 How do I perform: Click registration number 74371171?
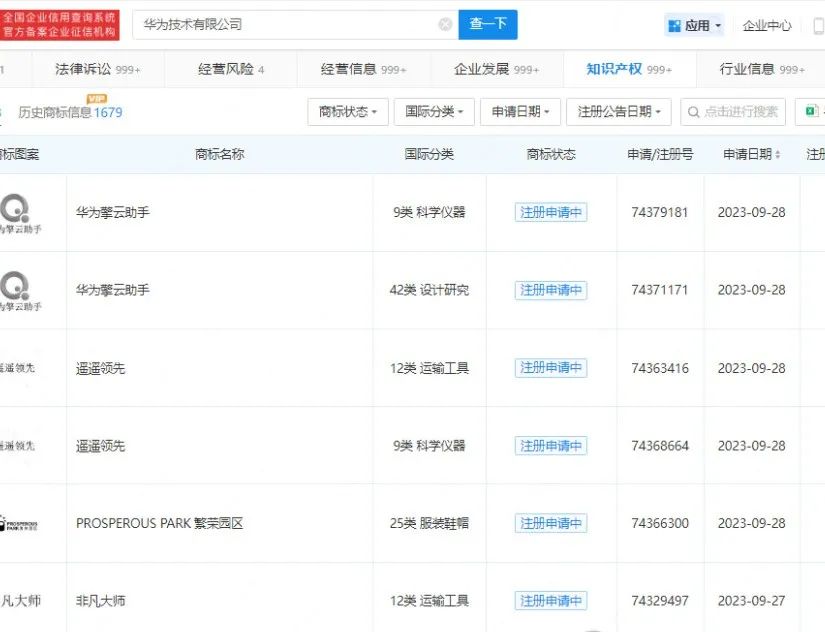pyautogui.click(x=660, y=290)
